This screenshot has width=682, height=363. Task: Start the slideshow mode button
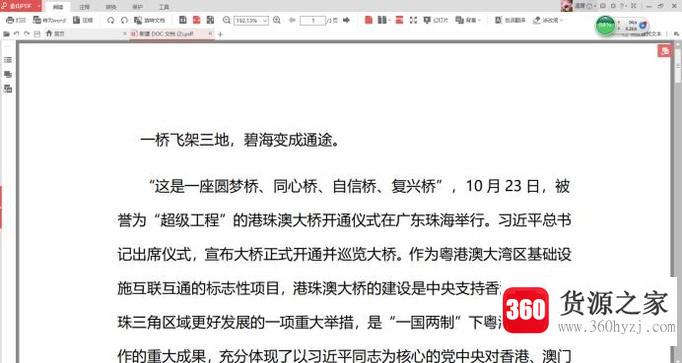435,20
